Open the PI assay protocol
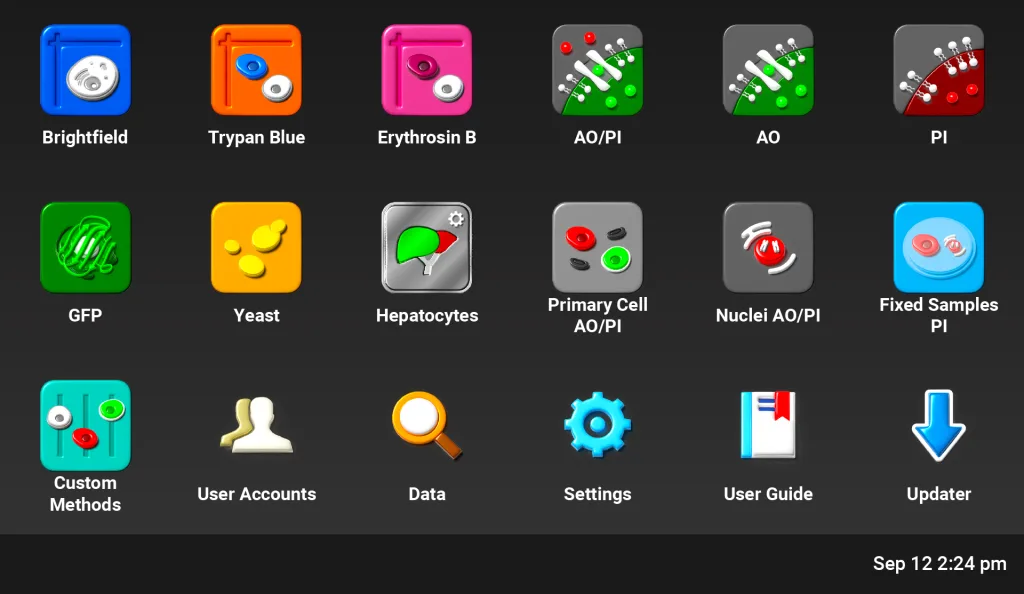 [x=938, y=70]
